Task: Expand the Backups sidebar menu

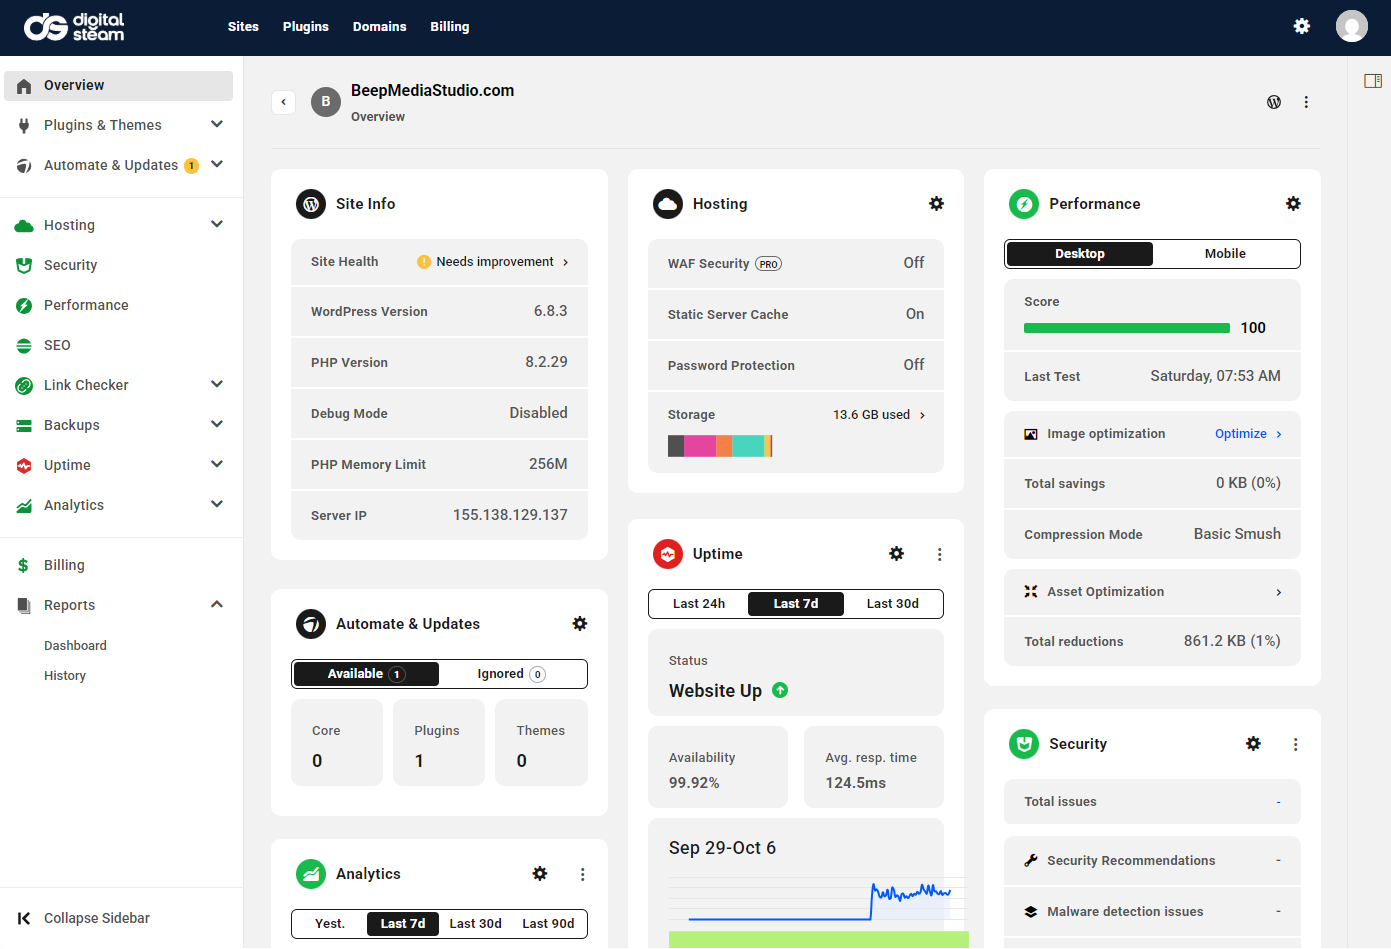Action: click(x=217, y=425)
